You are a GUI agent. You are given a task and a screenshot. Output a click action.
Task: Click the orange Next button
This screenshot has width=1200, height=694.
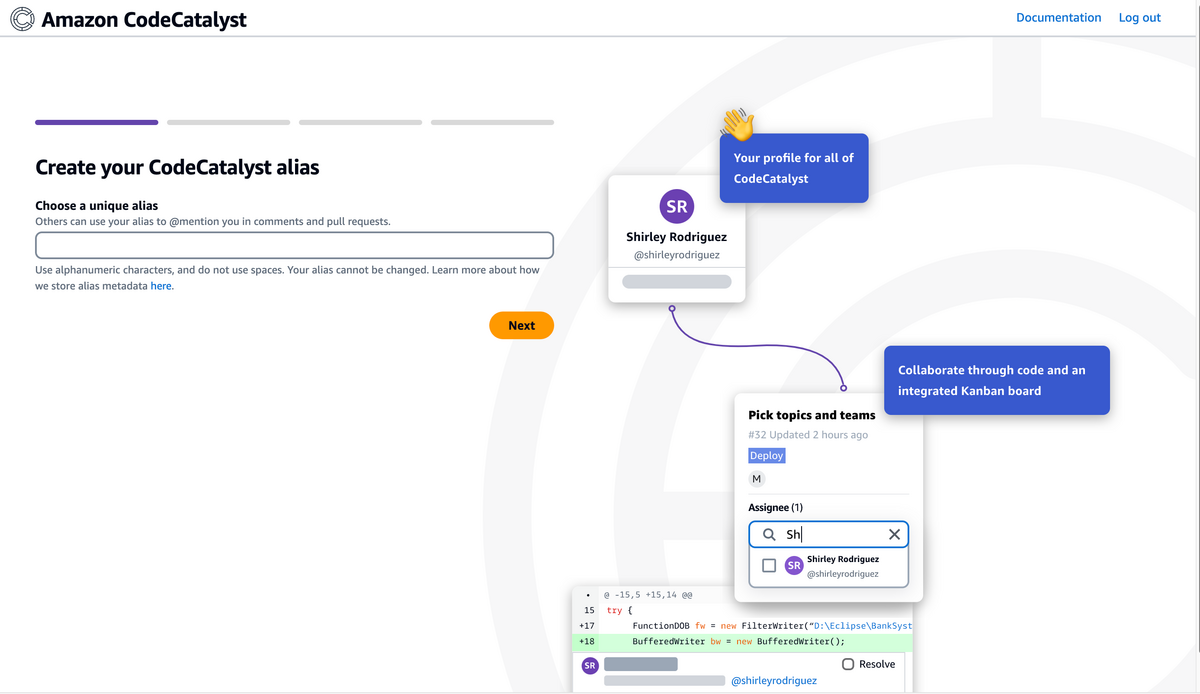pyautogui.click(x=521, y=325)
